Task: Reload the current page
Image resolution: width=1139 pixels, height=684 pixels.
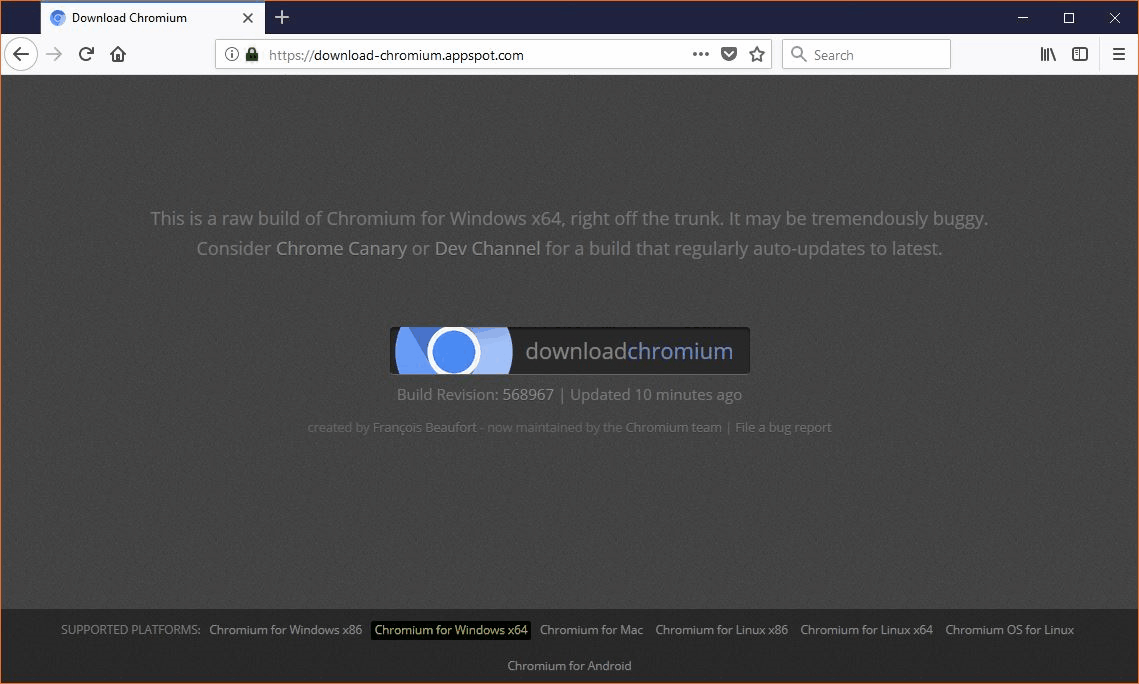Action: click(86, 55)
